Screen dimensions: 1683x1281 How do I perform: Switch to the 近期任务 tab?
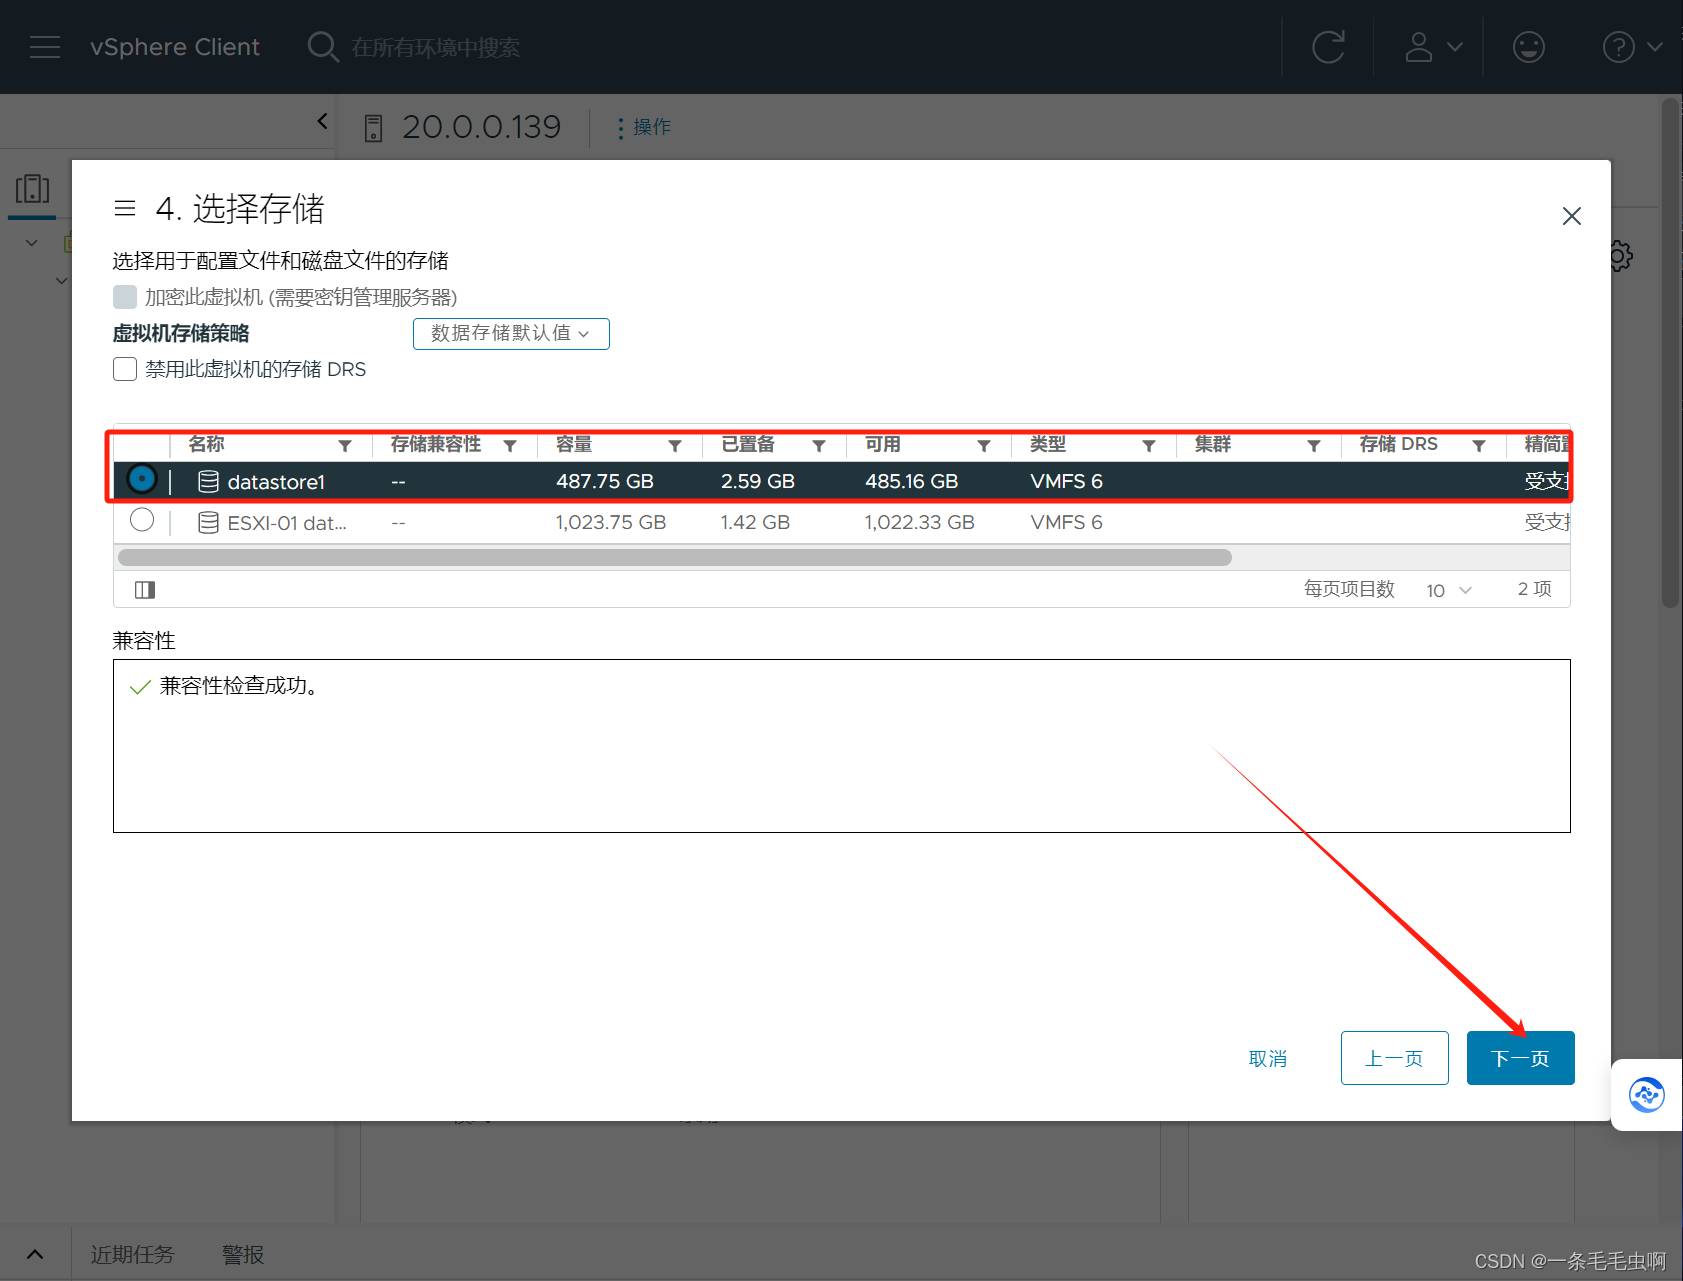pyautogui.click(x=132, y=1254)
